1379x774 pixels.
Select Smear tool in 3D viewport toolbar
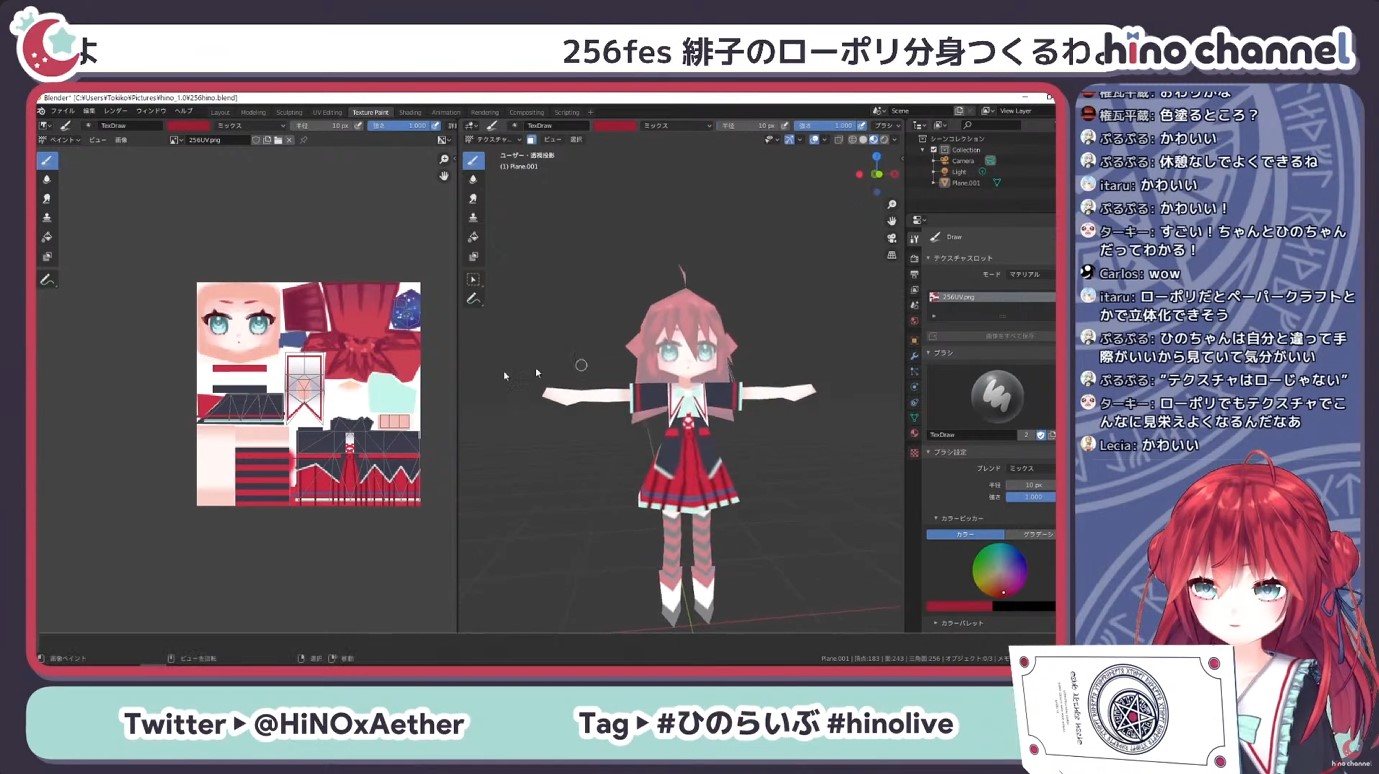473,198
